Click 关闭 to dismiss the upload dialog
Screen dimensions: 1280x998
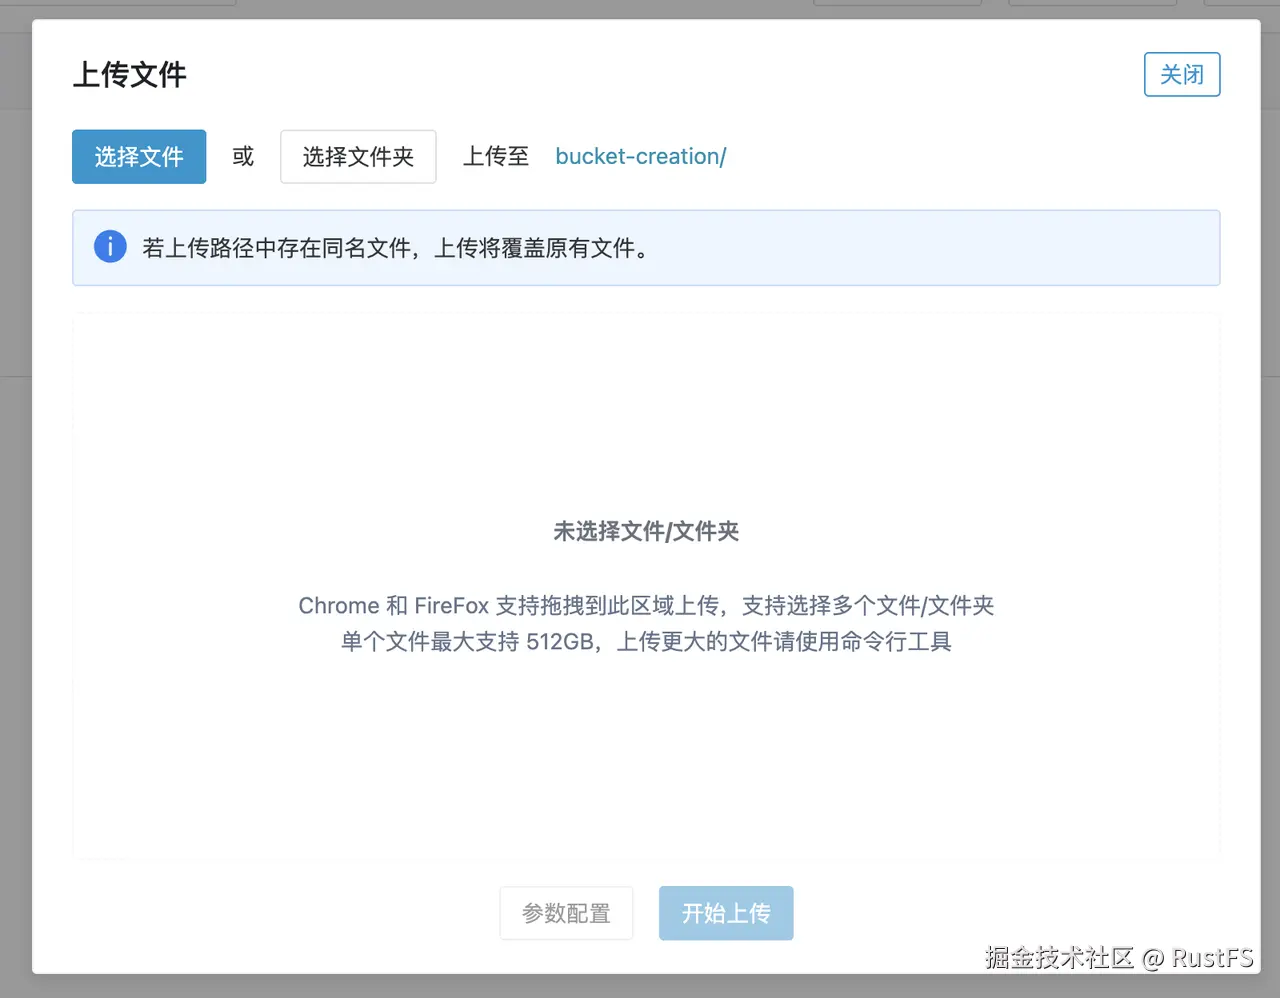[1182, 74]
